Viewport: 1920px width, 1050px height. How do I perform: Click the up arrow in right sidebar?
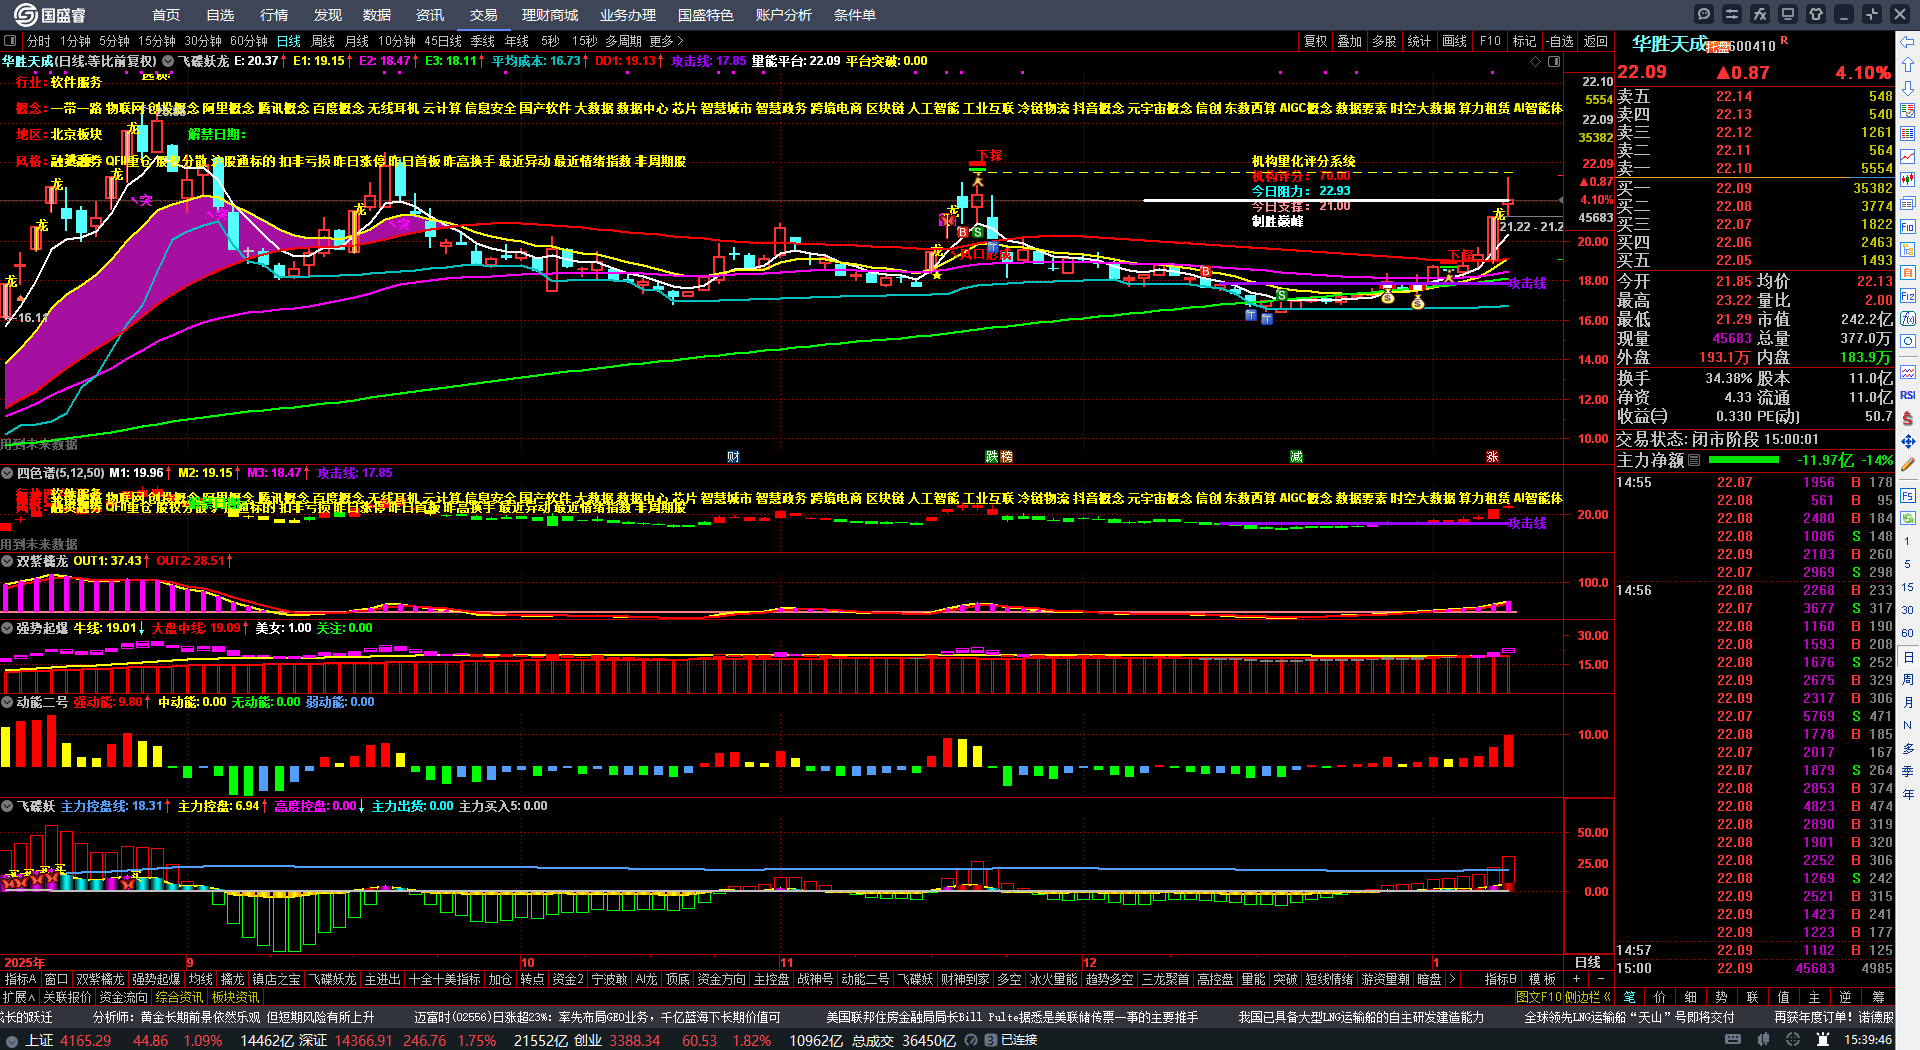tap(1908, 64)
